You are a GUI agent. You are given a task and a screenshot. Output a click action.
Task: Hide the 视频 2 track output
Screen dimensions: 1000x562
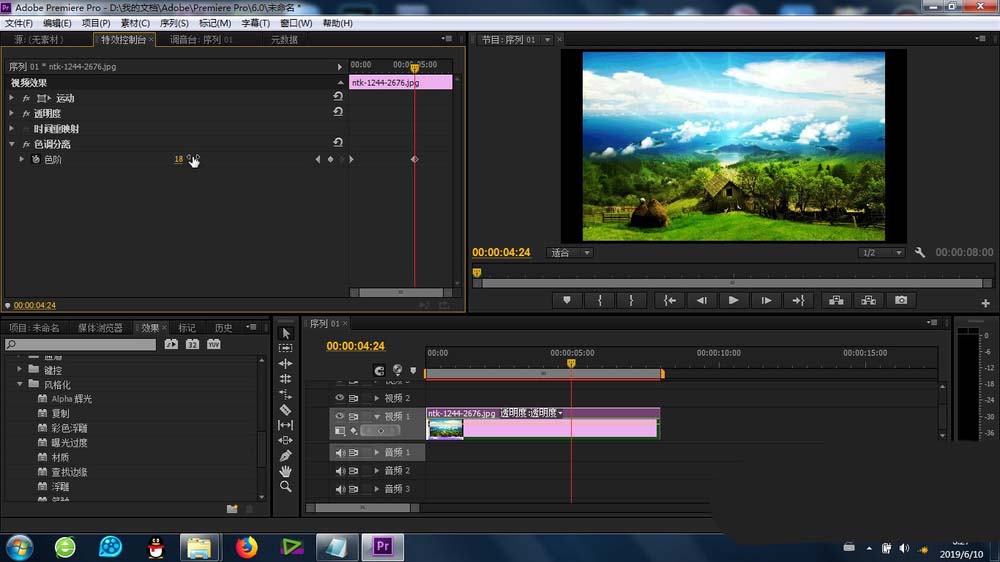(x=339, y=398)
